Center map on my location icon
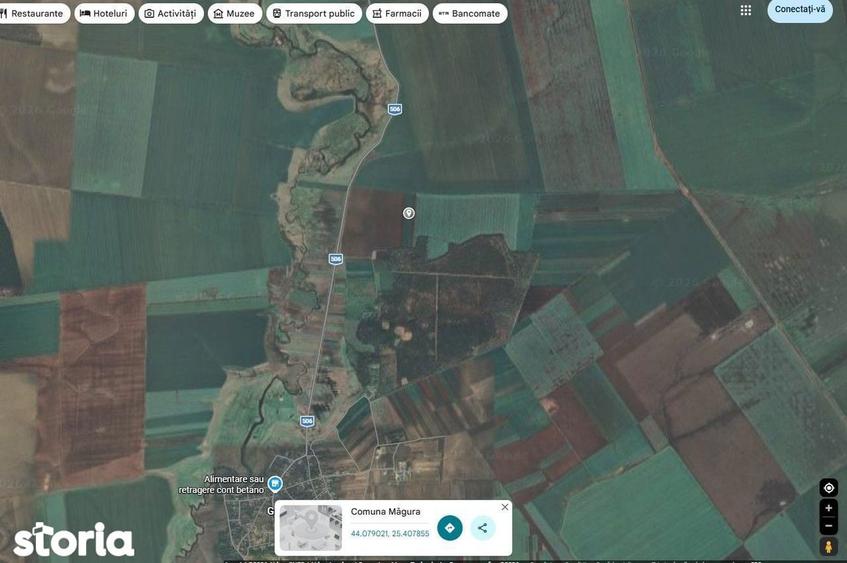Screen dimensions: 847x563 [829, 488]
